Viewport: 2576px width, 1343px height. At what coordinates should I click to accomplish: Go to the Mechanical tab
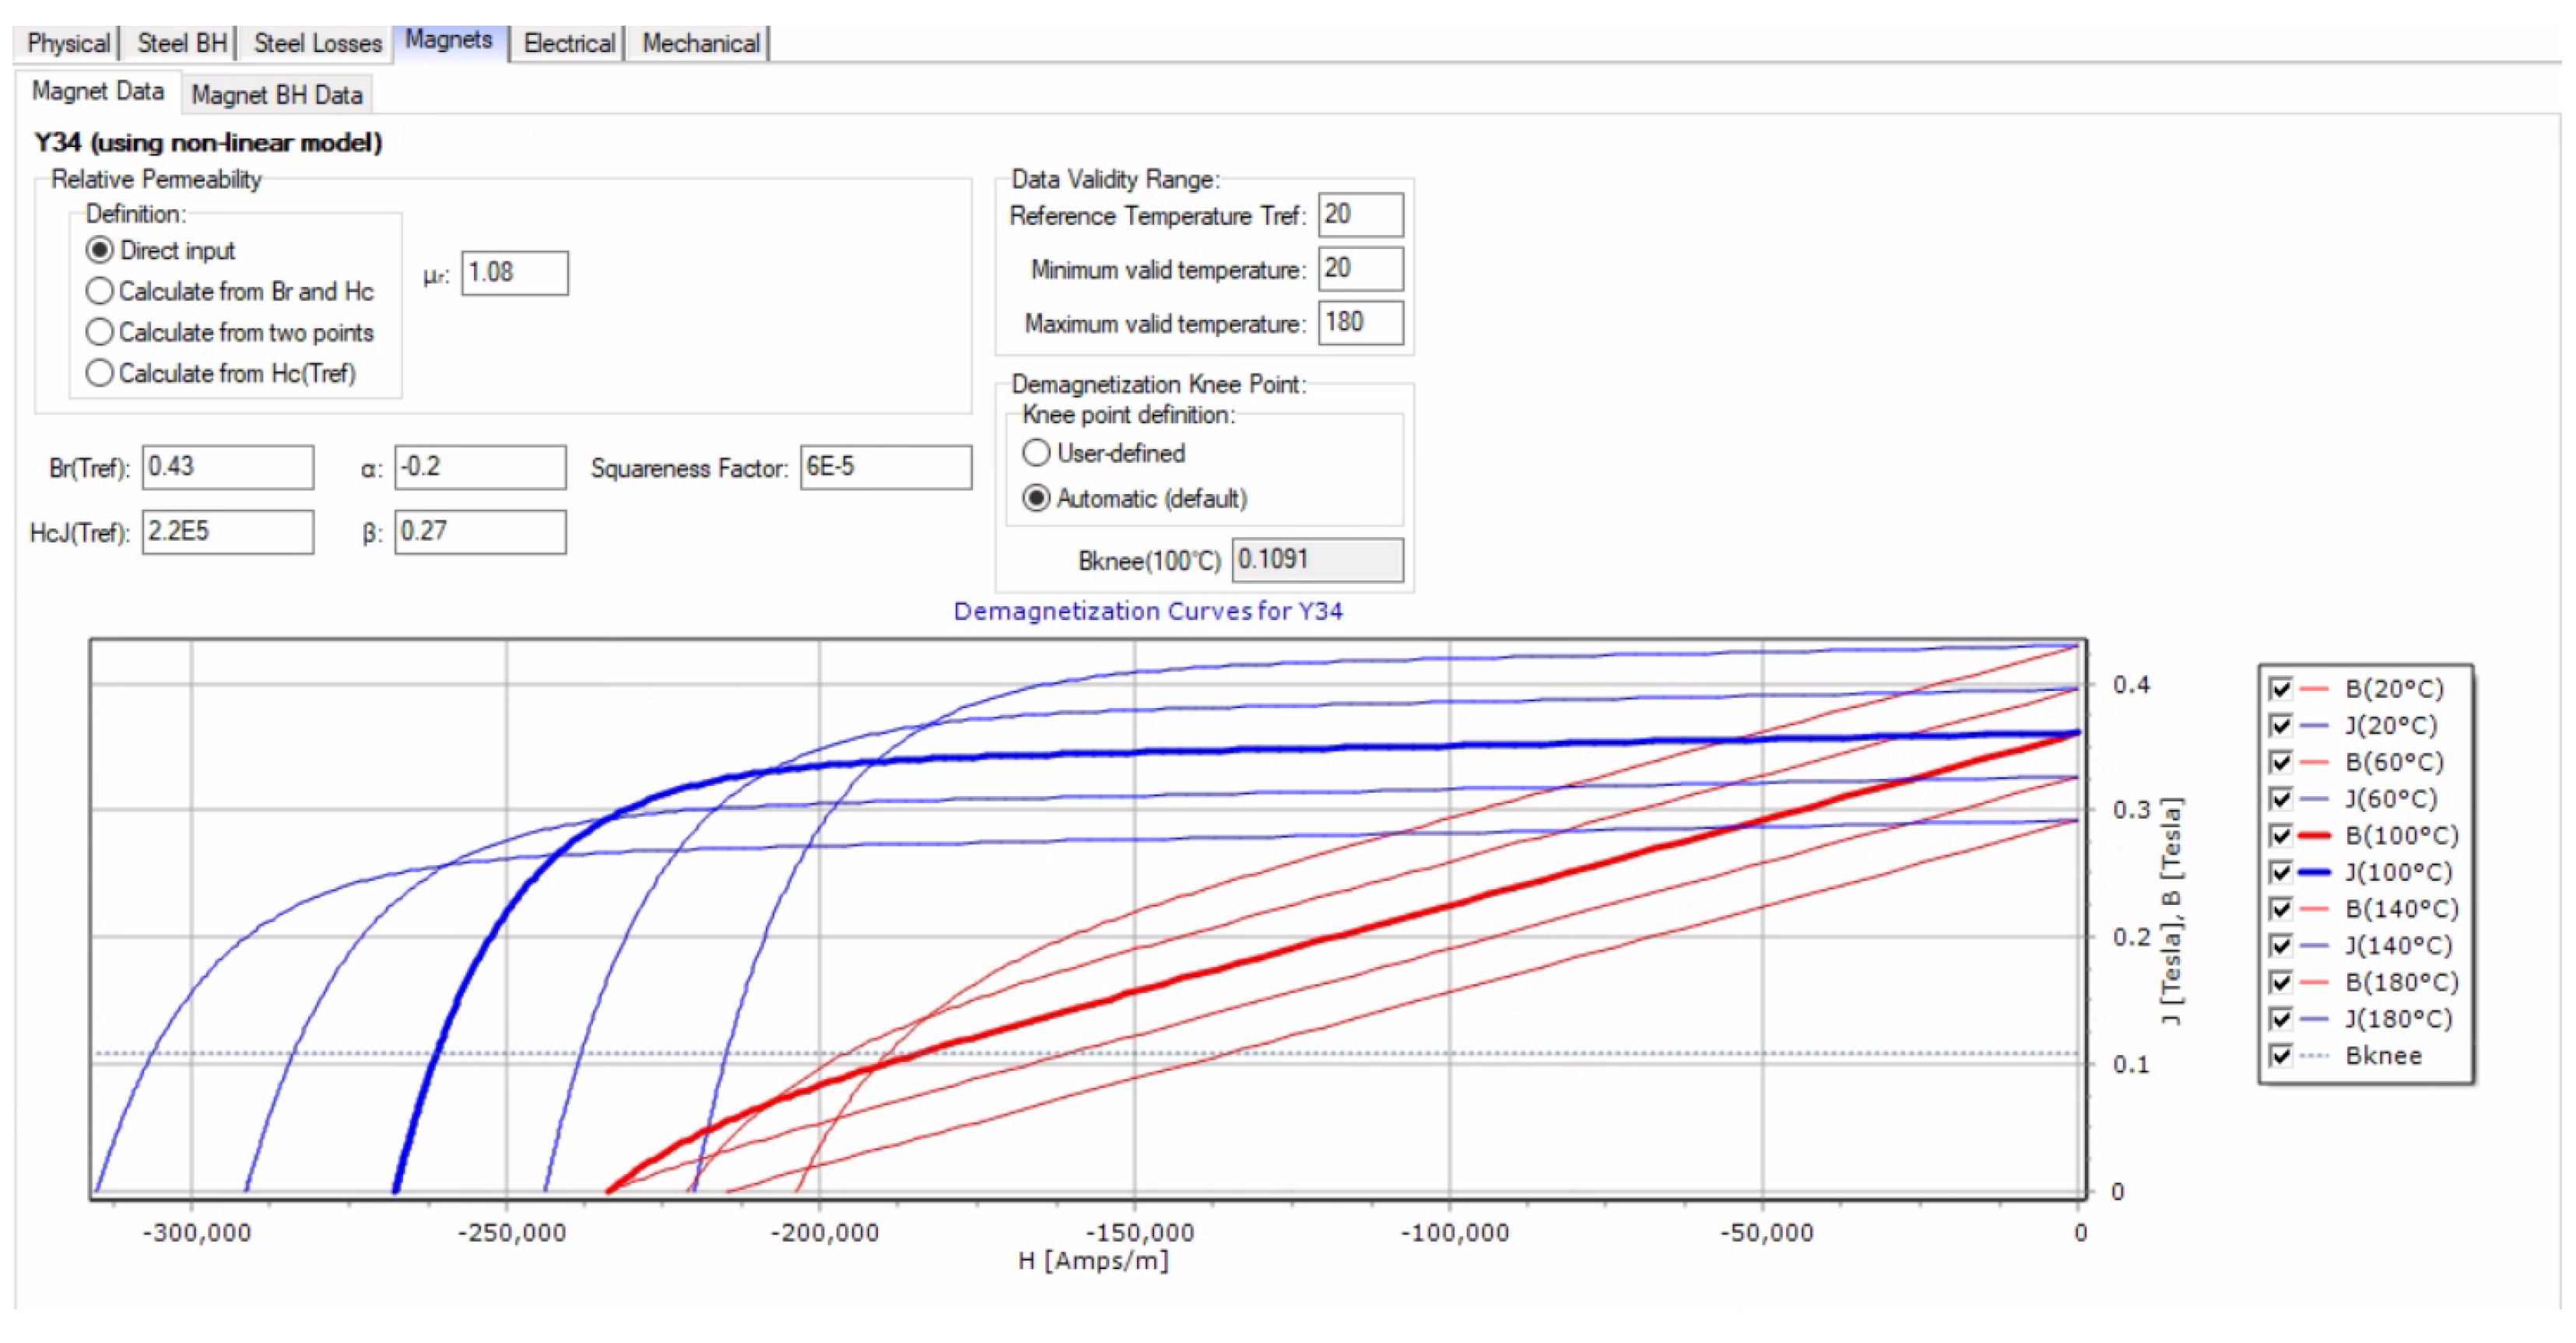[x=700, y=43]
